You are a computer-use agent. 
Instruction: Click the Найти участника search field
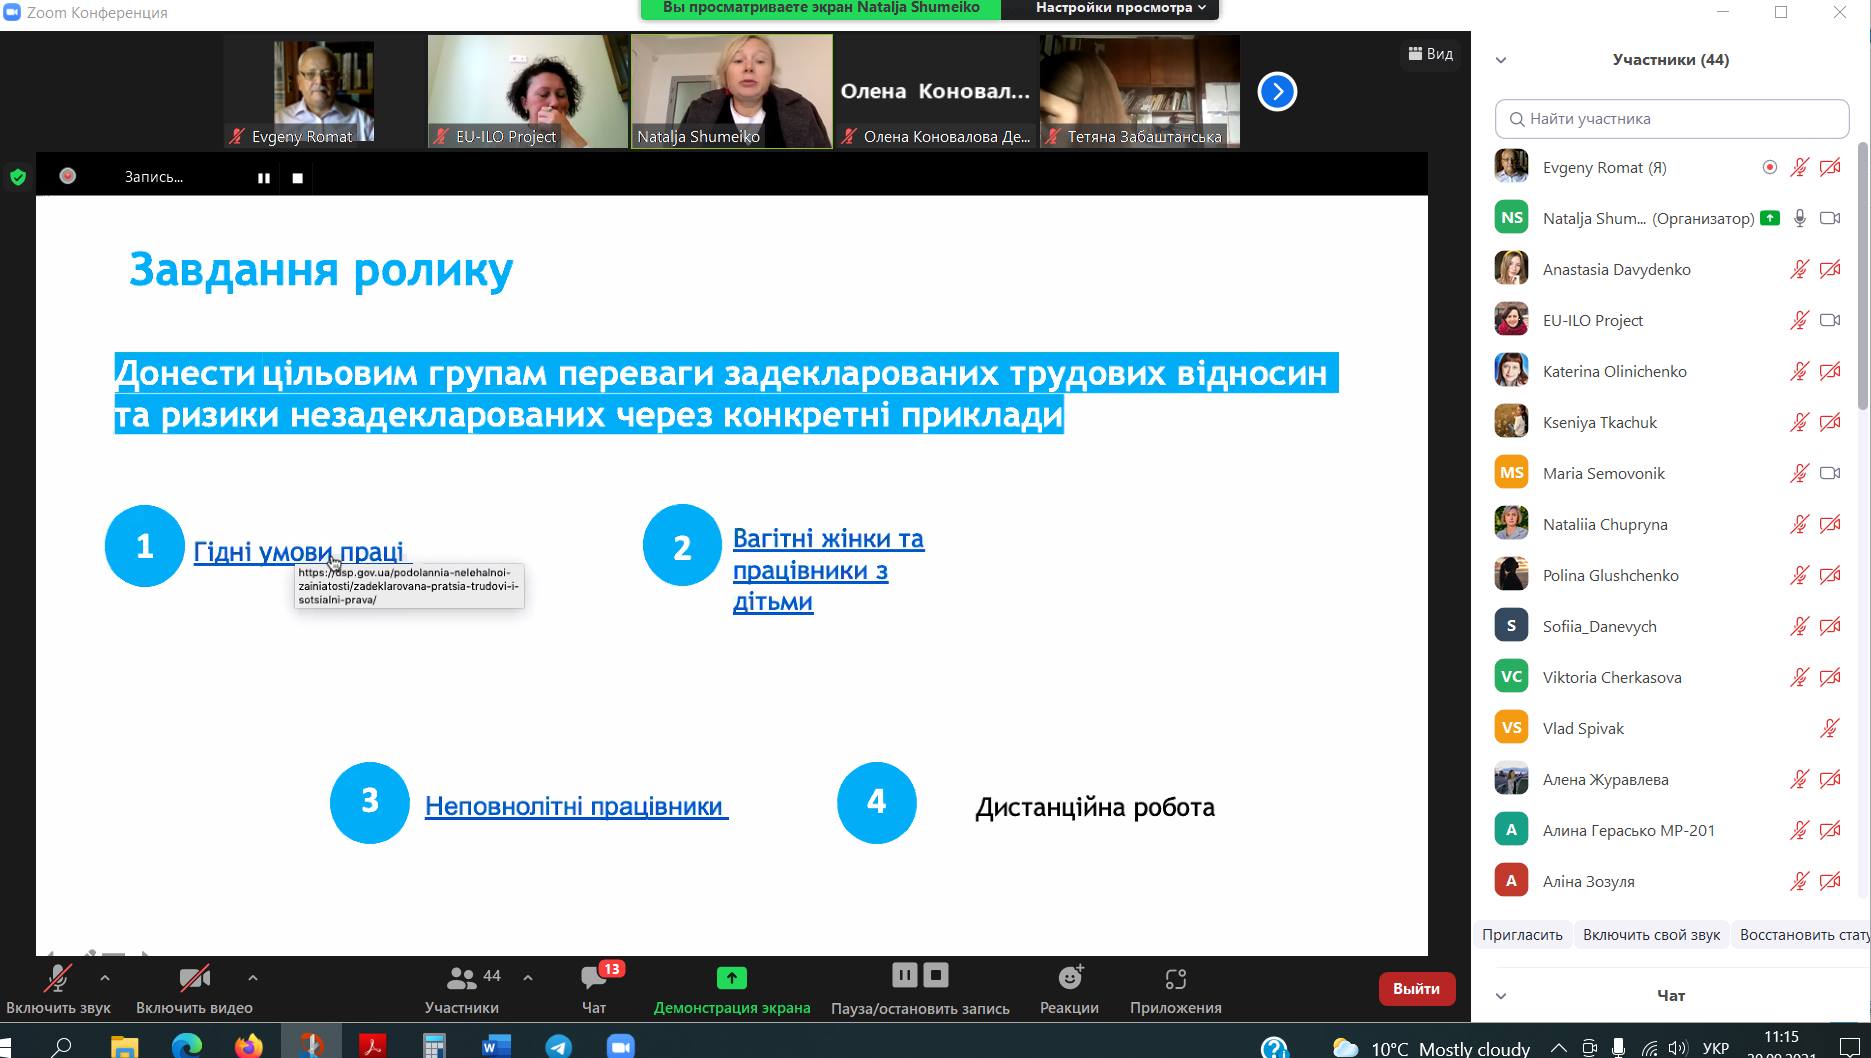1672,119
